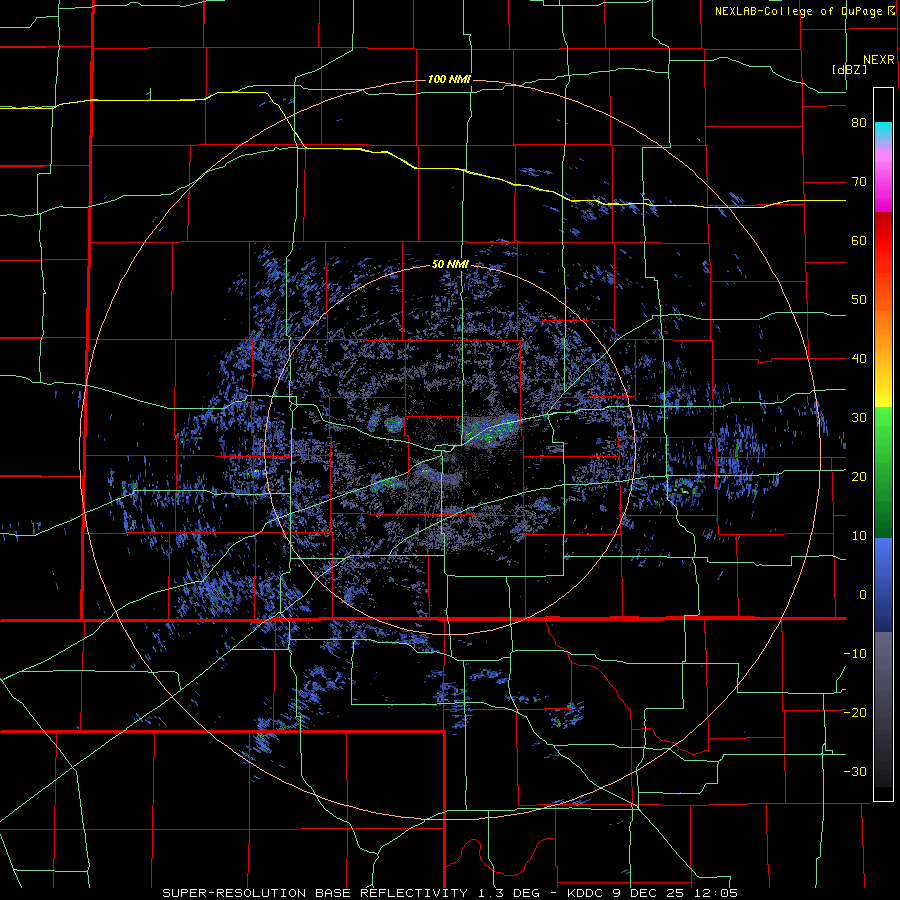Click the [dBZ] unit label
Image resolution: width=900 pixels, height=900 pixels.
(849, 69)
